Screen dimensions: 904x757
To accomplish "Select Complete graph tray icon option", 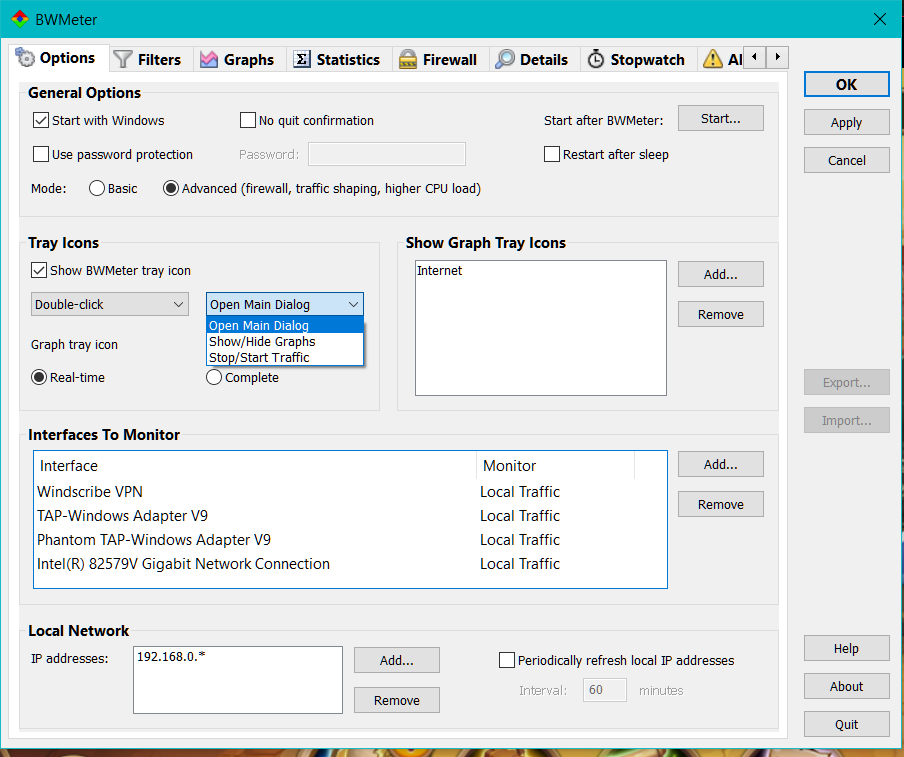I will (214, 378).
